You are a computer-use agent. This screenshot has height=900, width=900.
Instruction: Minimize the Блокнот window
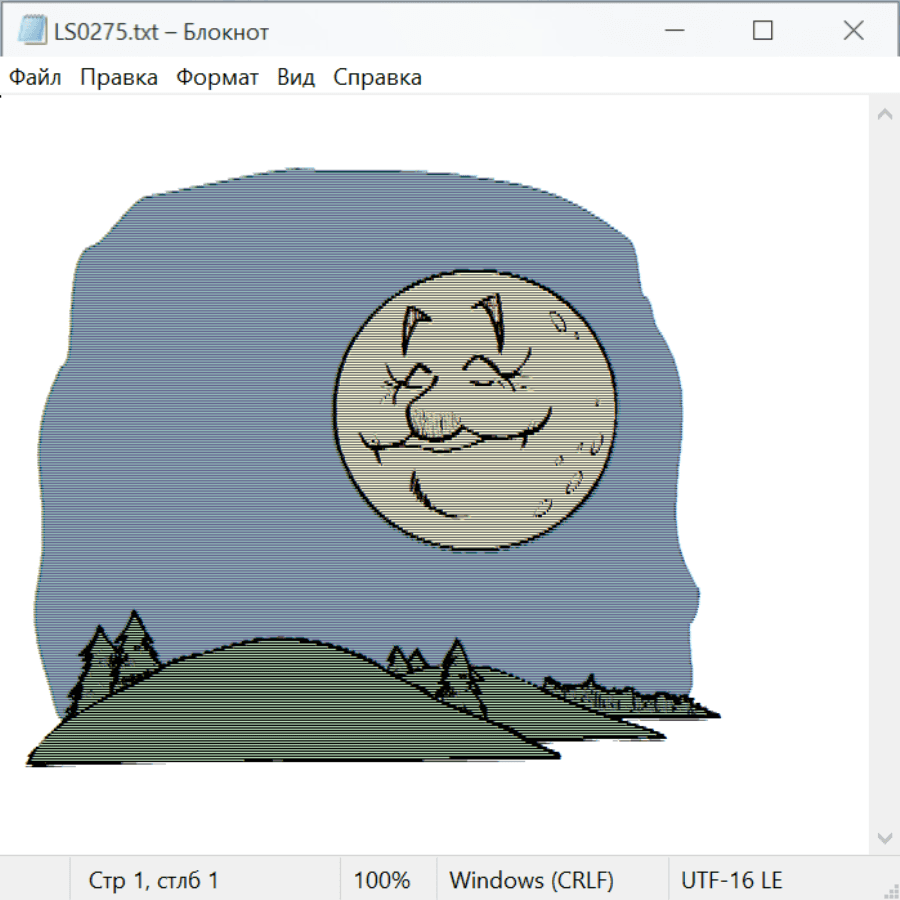pyautogui.click(x=672, y=31)
